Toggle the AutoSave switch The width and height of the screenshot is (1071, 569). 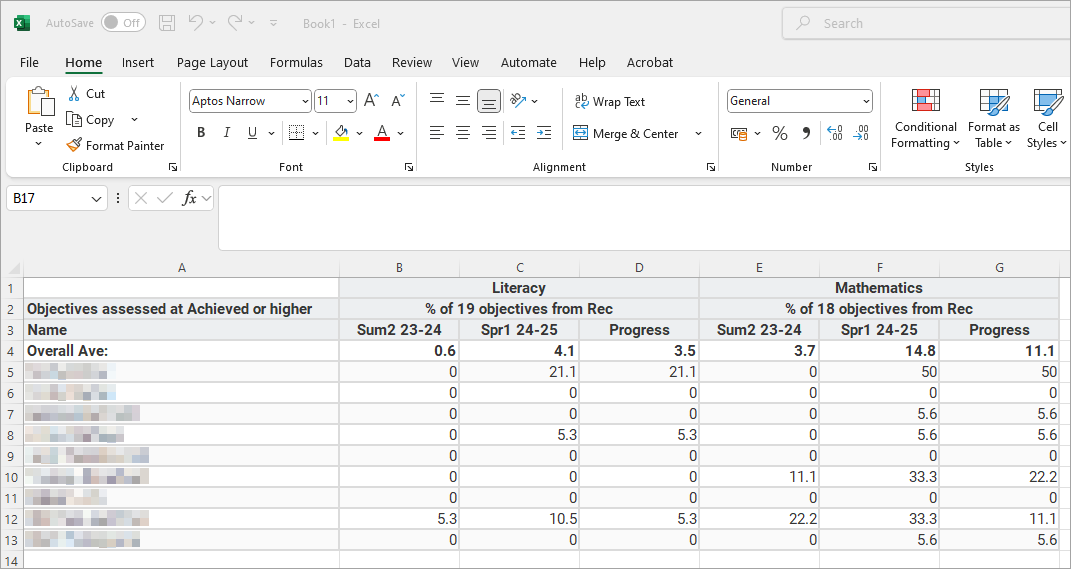(x=122, y=23)
